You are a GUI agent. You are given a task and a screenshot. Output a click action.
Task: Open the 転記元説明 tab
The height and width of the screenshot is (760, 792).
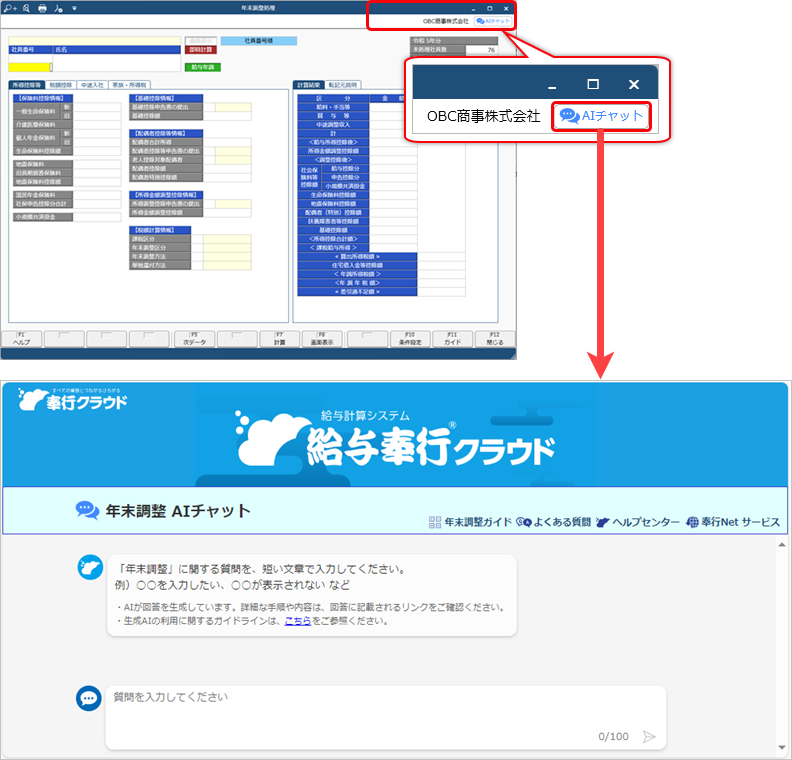(342, 85)
